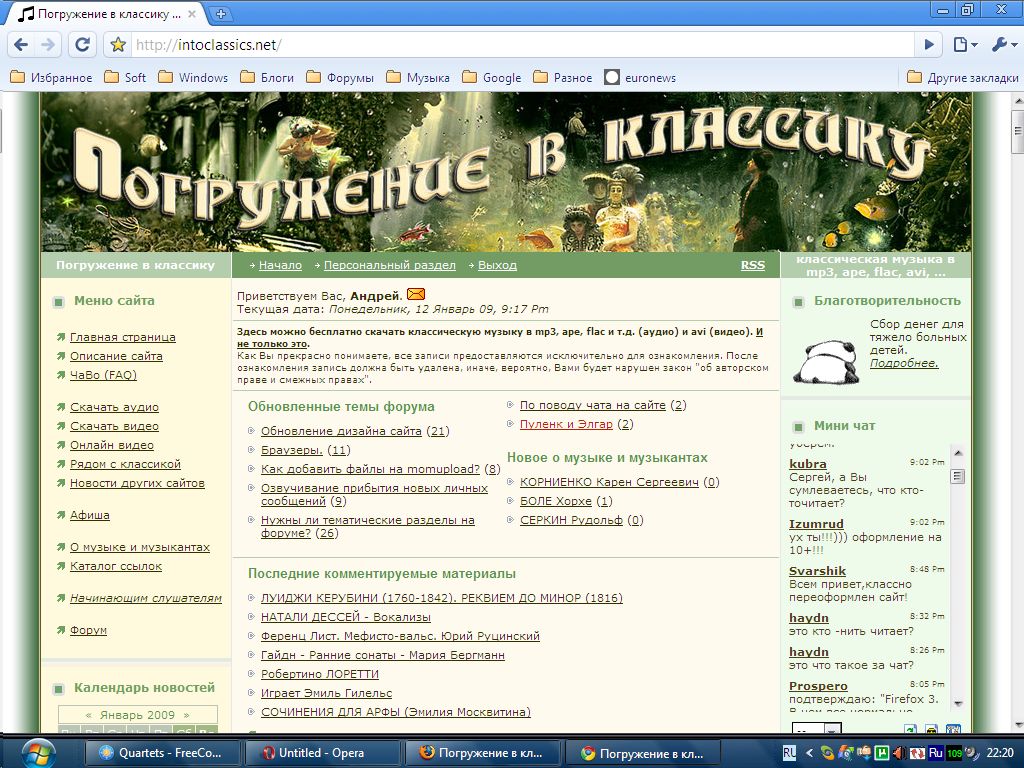Open the Google bookmarks folder
Image resolution: width=1024 pixels, height=768 pixels.
[492, 78]
